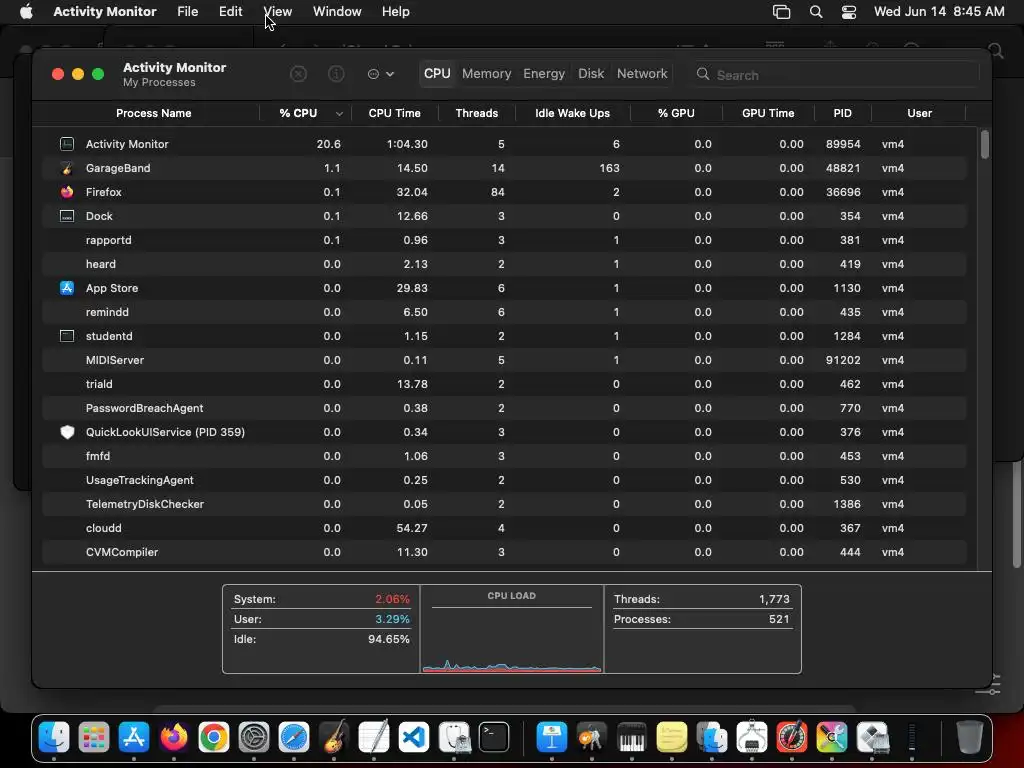This screenshot has height=768, width=1024.
Task: Select the remindd process row
Action: 504,312
